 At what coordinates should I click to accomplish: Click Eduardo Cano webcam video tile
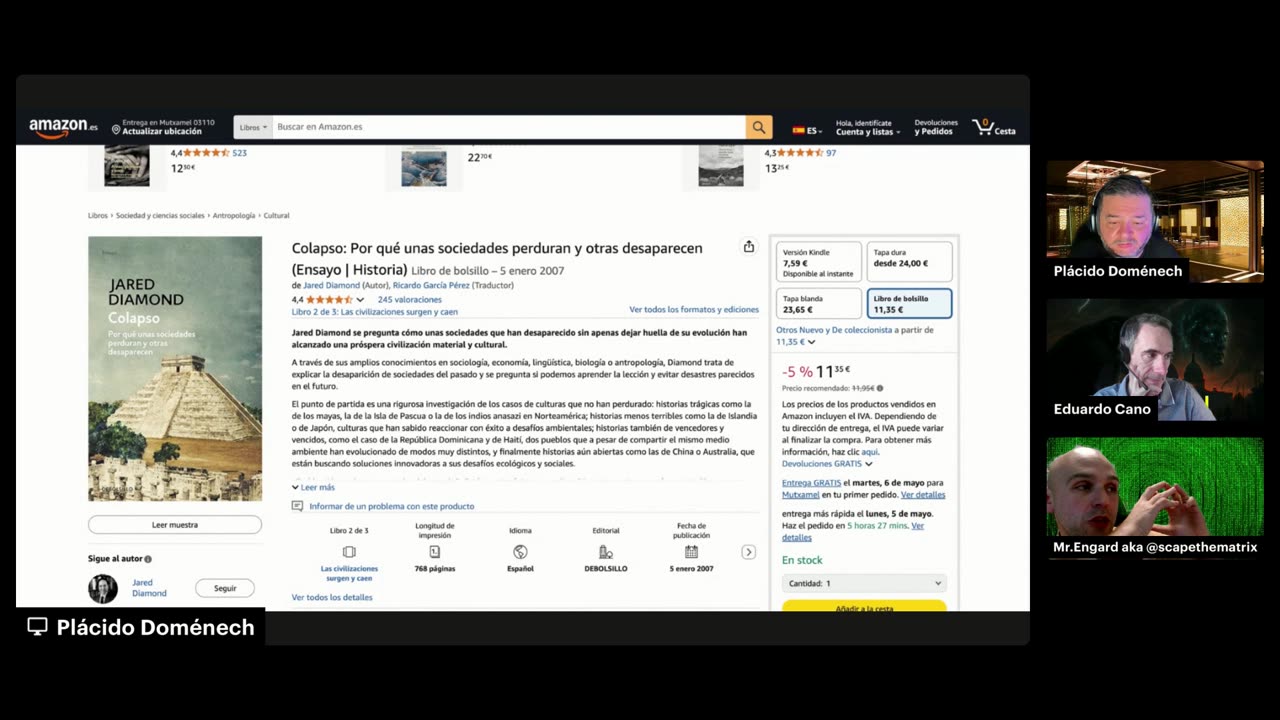click(x=1155, y=360)
